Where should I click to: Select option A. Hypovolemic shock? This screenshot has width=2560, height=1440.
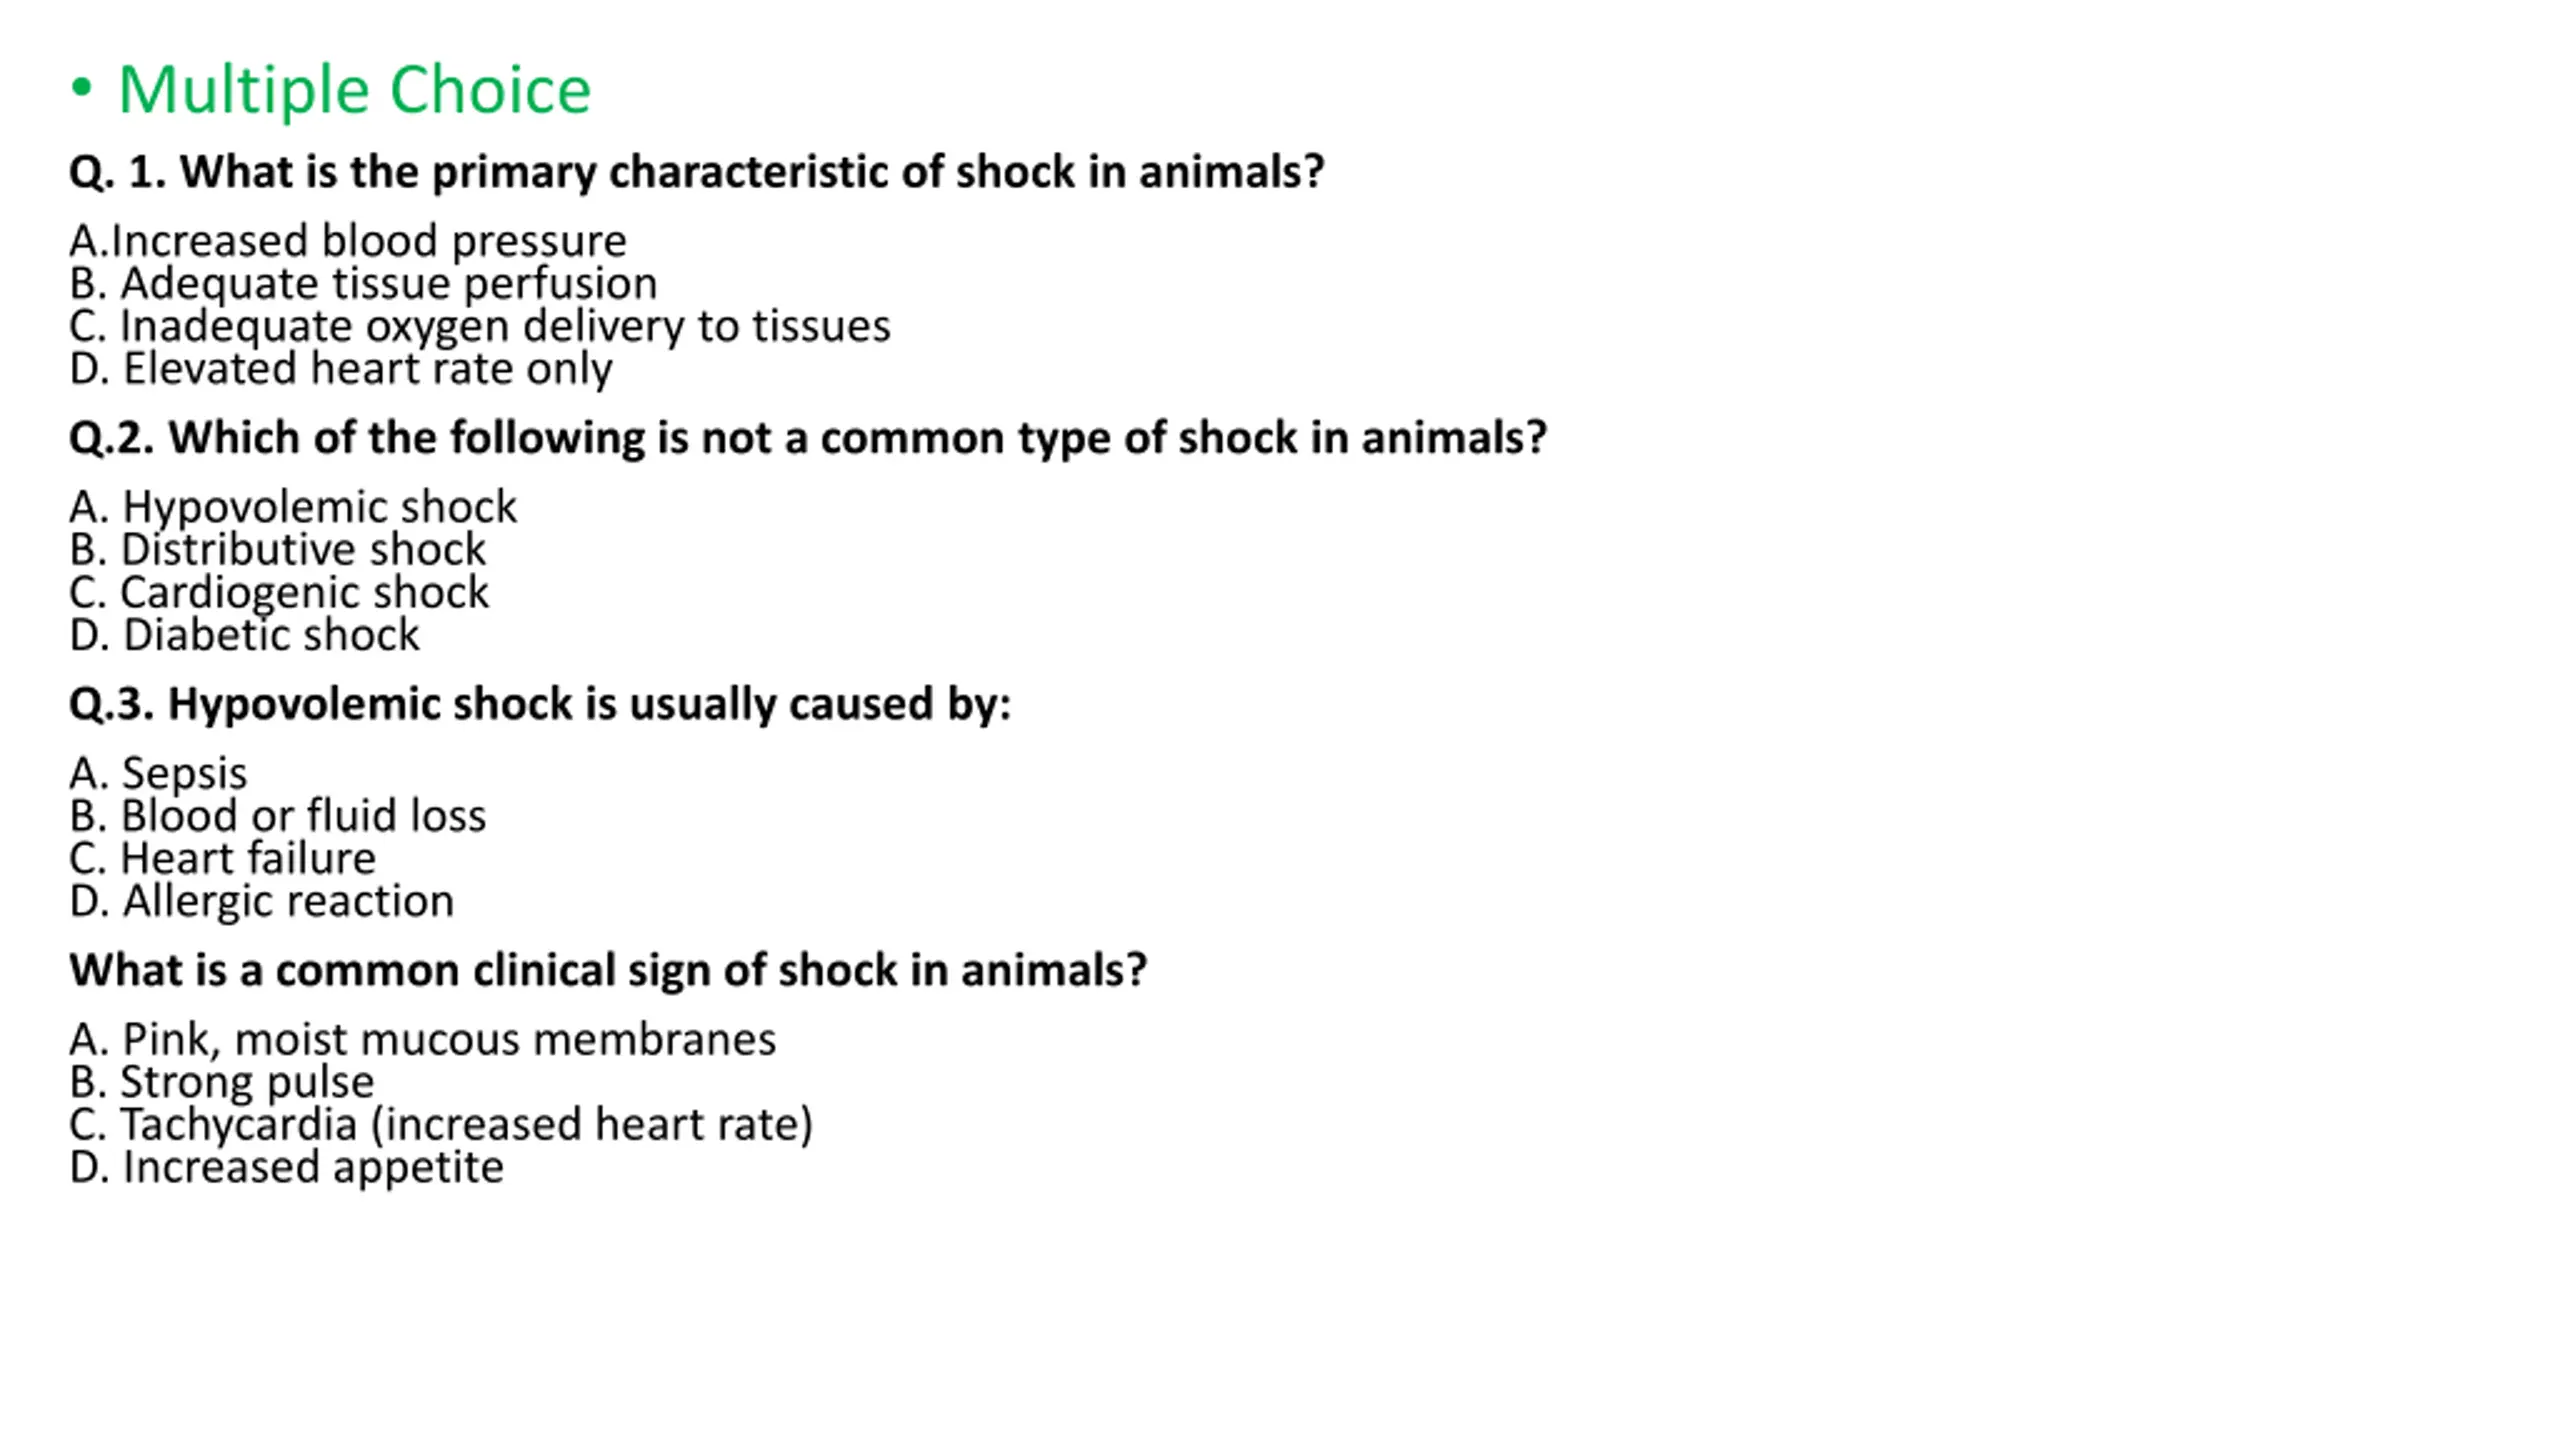(x=293, y=507)
